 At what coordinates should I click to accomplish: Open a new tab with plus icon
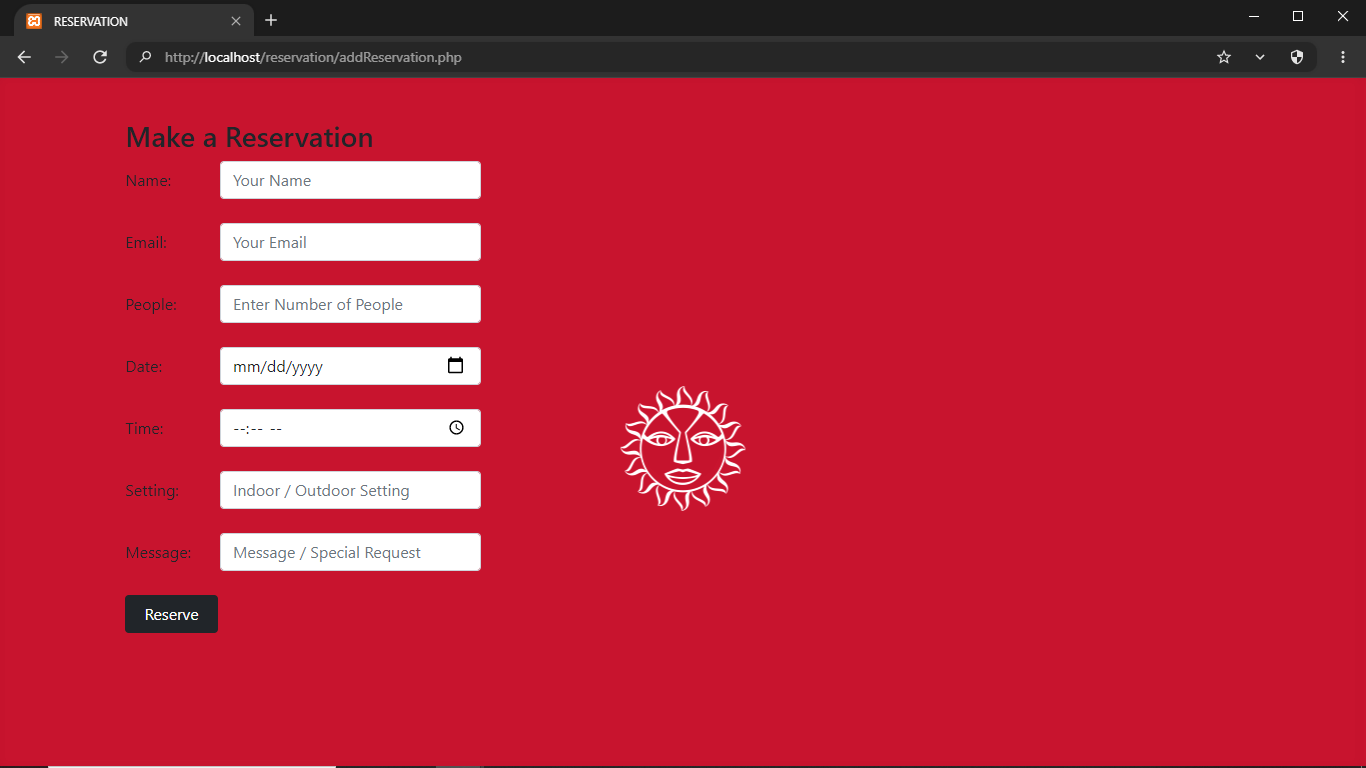tap(271, 20)
